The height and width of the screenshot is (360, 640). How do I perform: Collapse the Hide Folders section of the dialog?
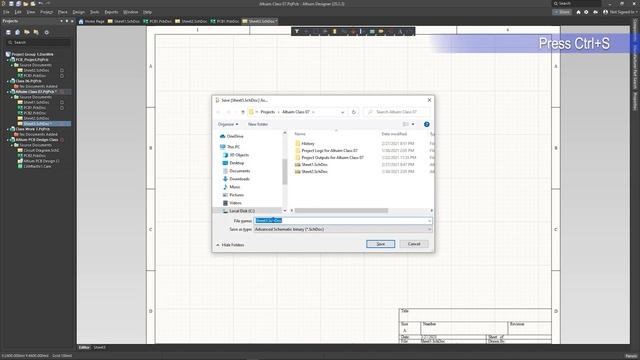230,245
